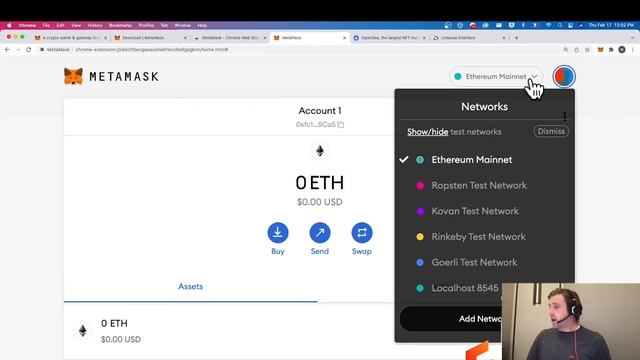Click the browser forward arrow
This screenshot has height=360, width=640.
pos(18,50)
